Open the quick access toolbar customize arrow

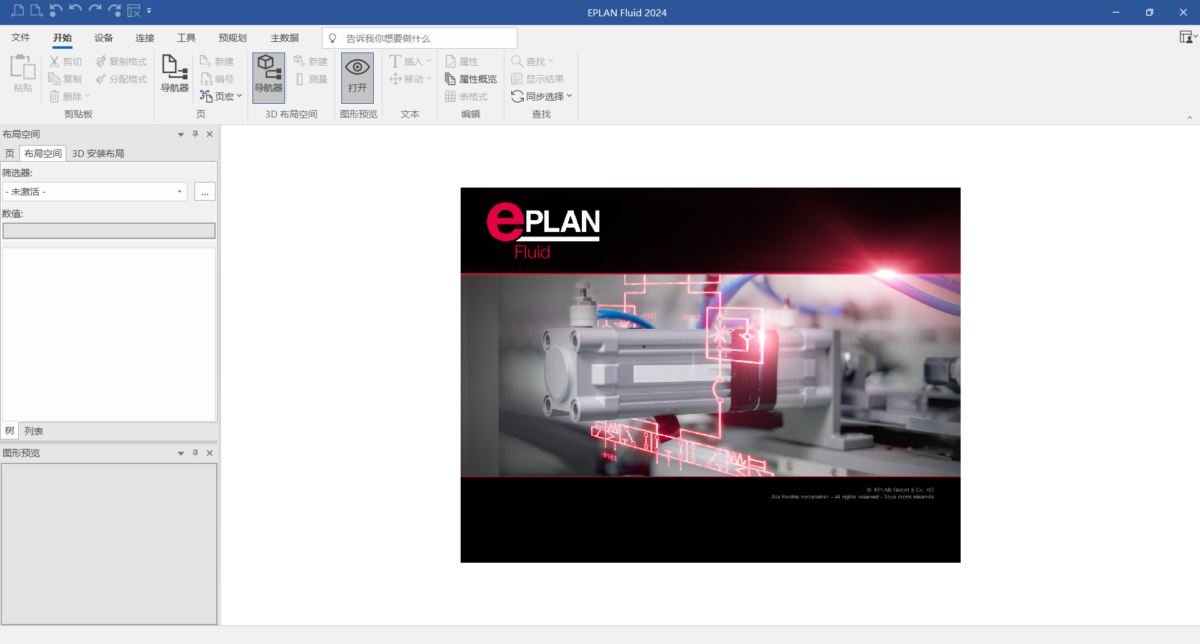pos(149,12)
